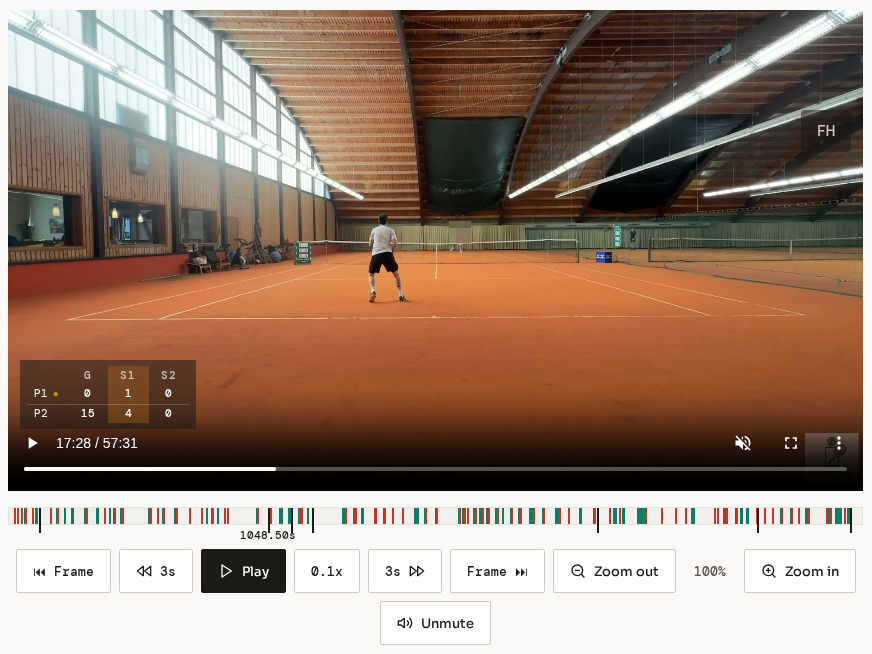This screenshot has width=872, height=654.
Task: Click the muted speaker icon in video
Action: pos(743,443)
